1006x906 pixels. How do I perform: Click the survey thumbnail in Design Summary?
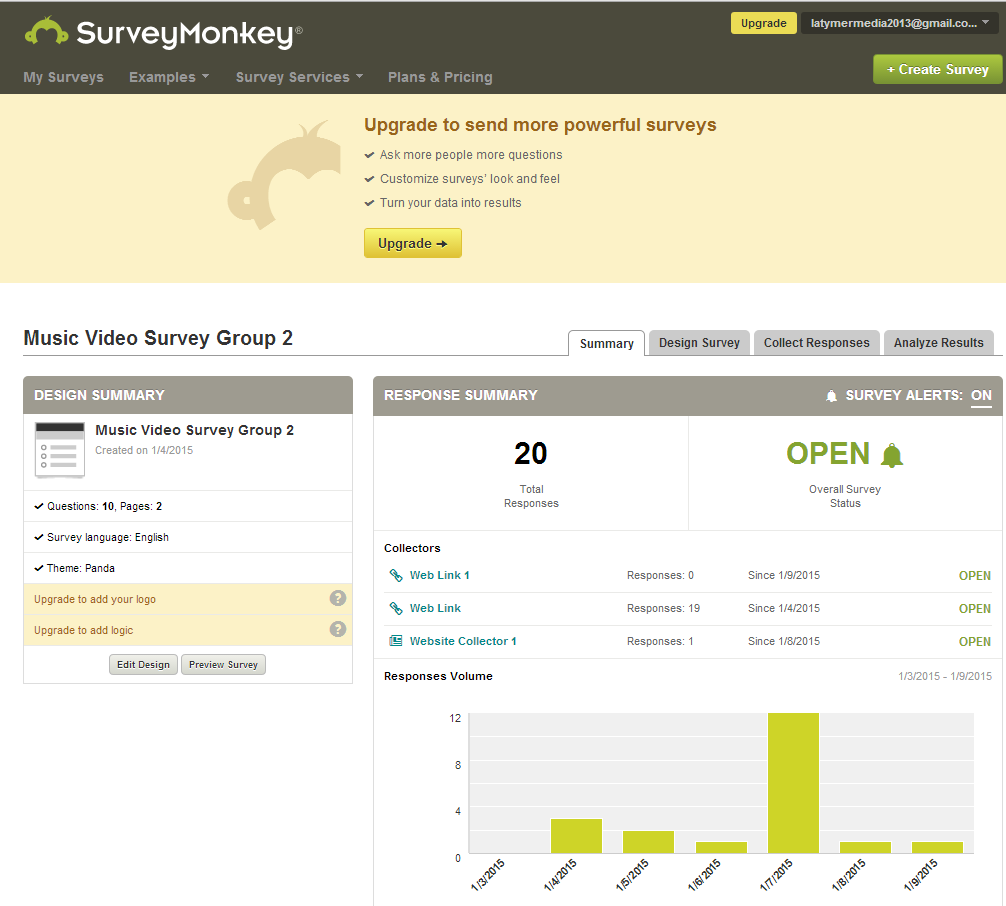click(60, 450)
